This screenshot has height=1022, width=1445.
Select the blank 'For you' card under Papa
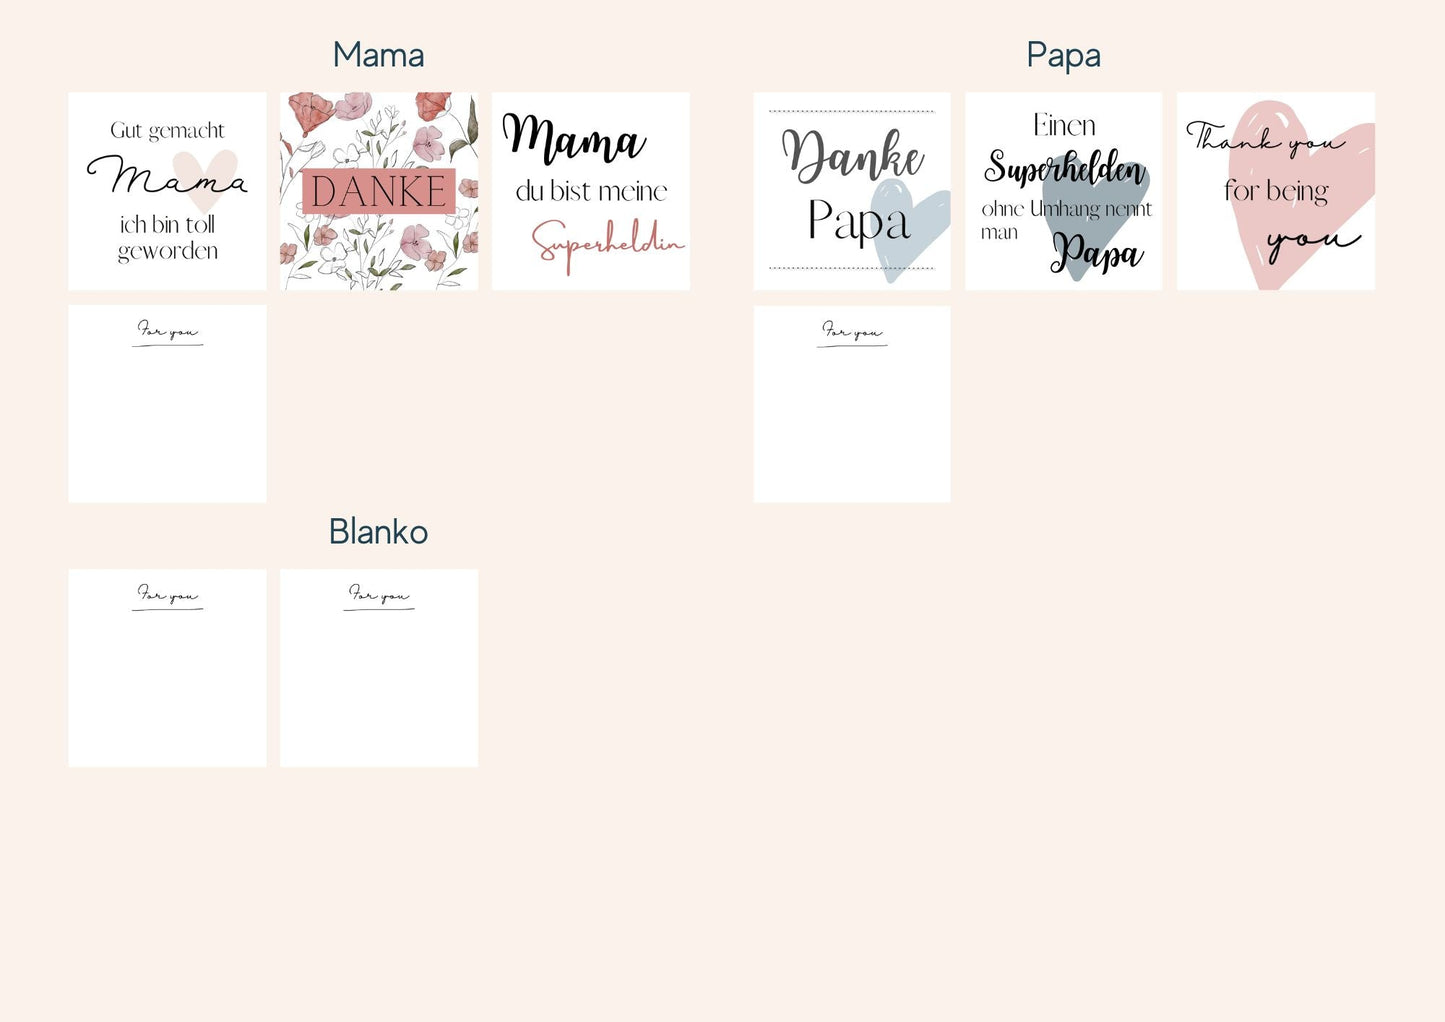pyautogui.click(x=852, y=404)
